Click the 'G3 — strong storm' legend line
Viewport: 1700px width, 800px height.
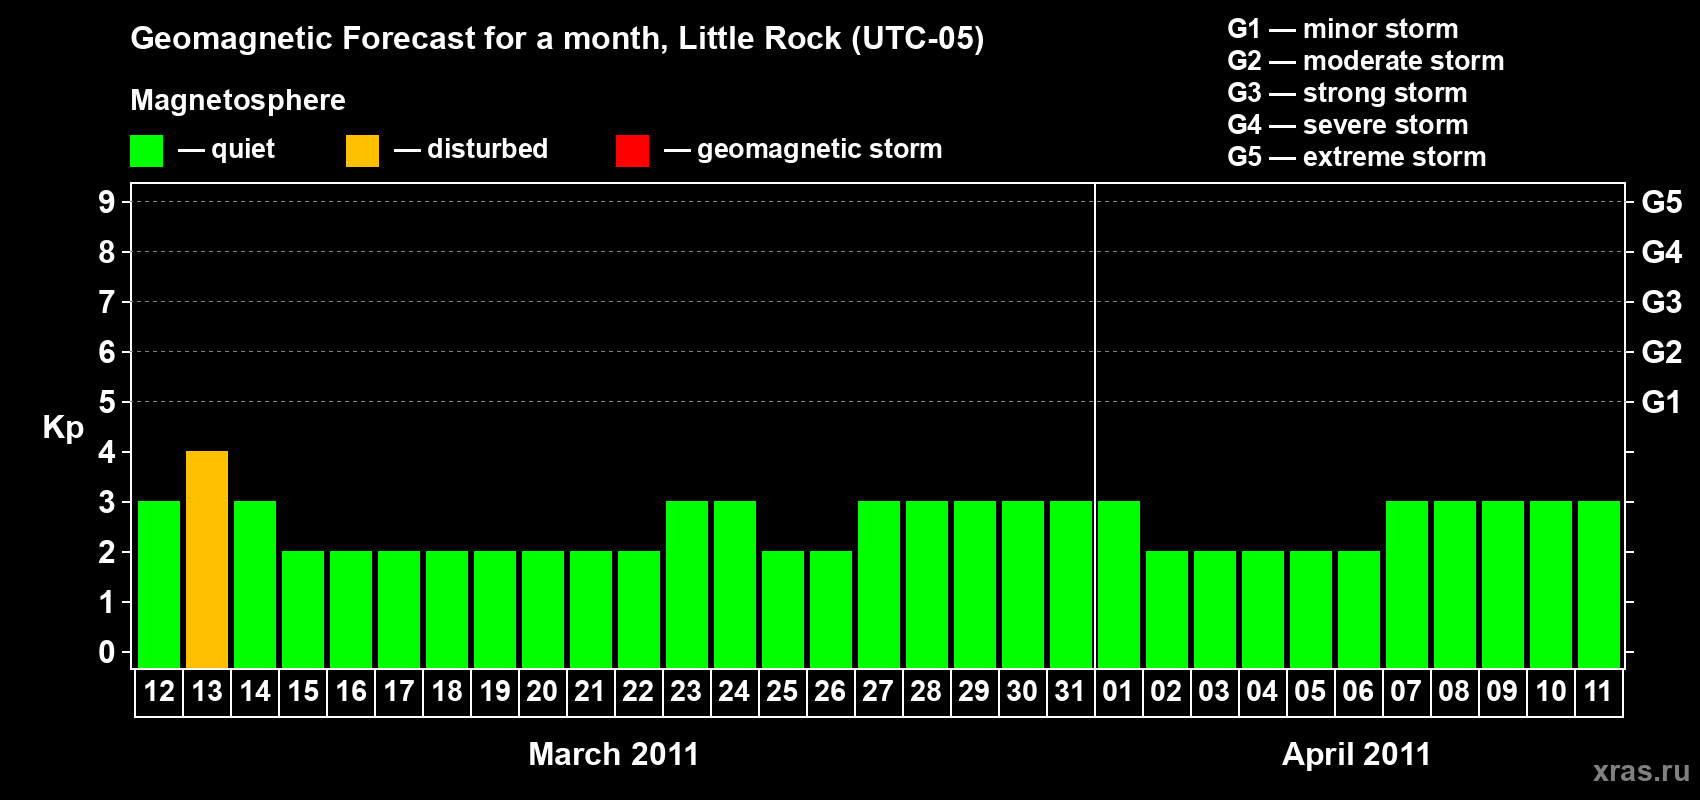click(x=1347, y=93)
